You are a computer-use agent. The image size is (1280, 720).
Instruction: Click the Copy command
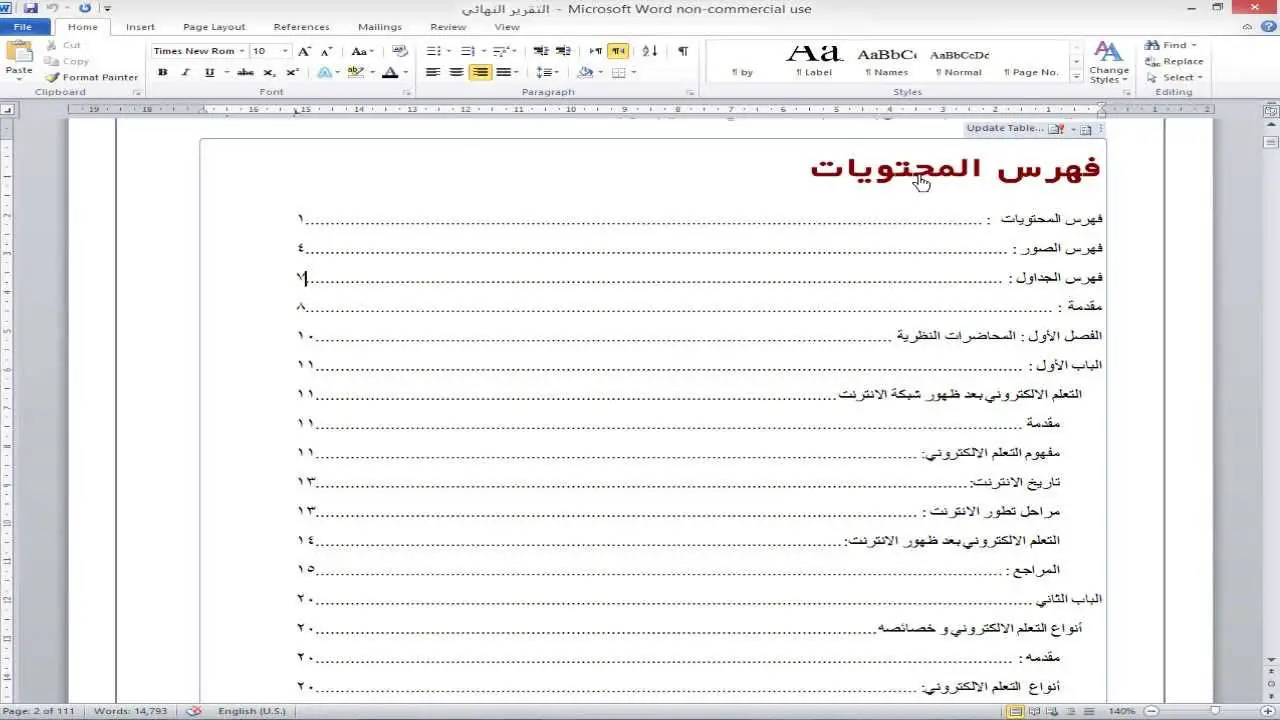[68, 61]
